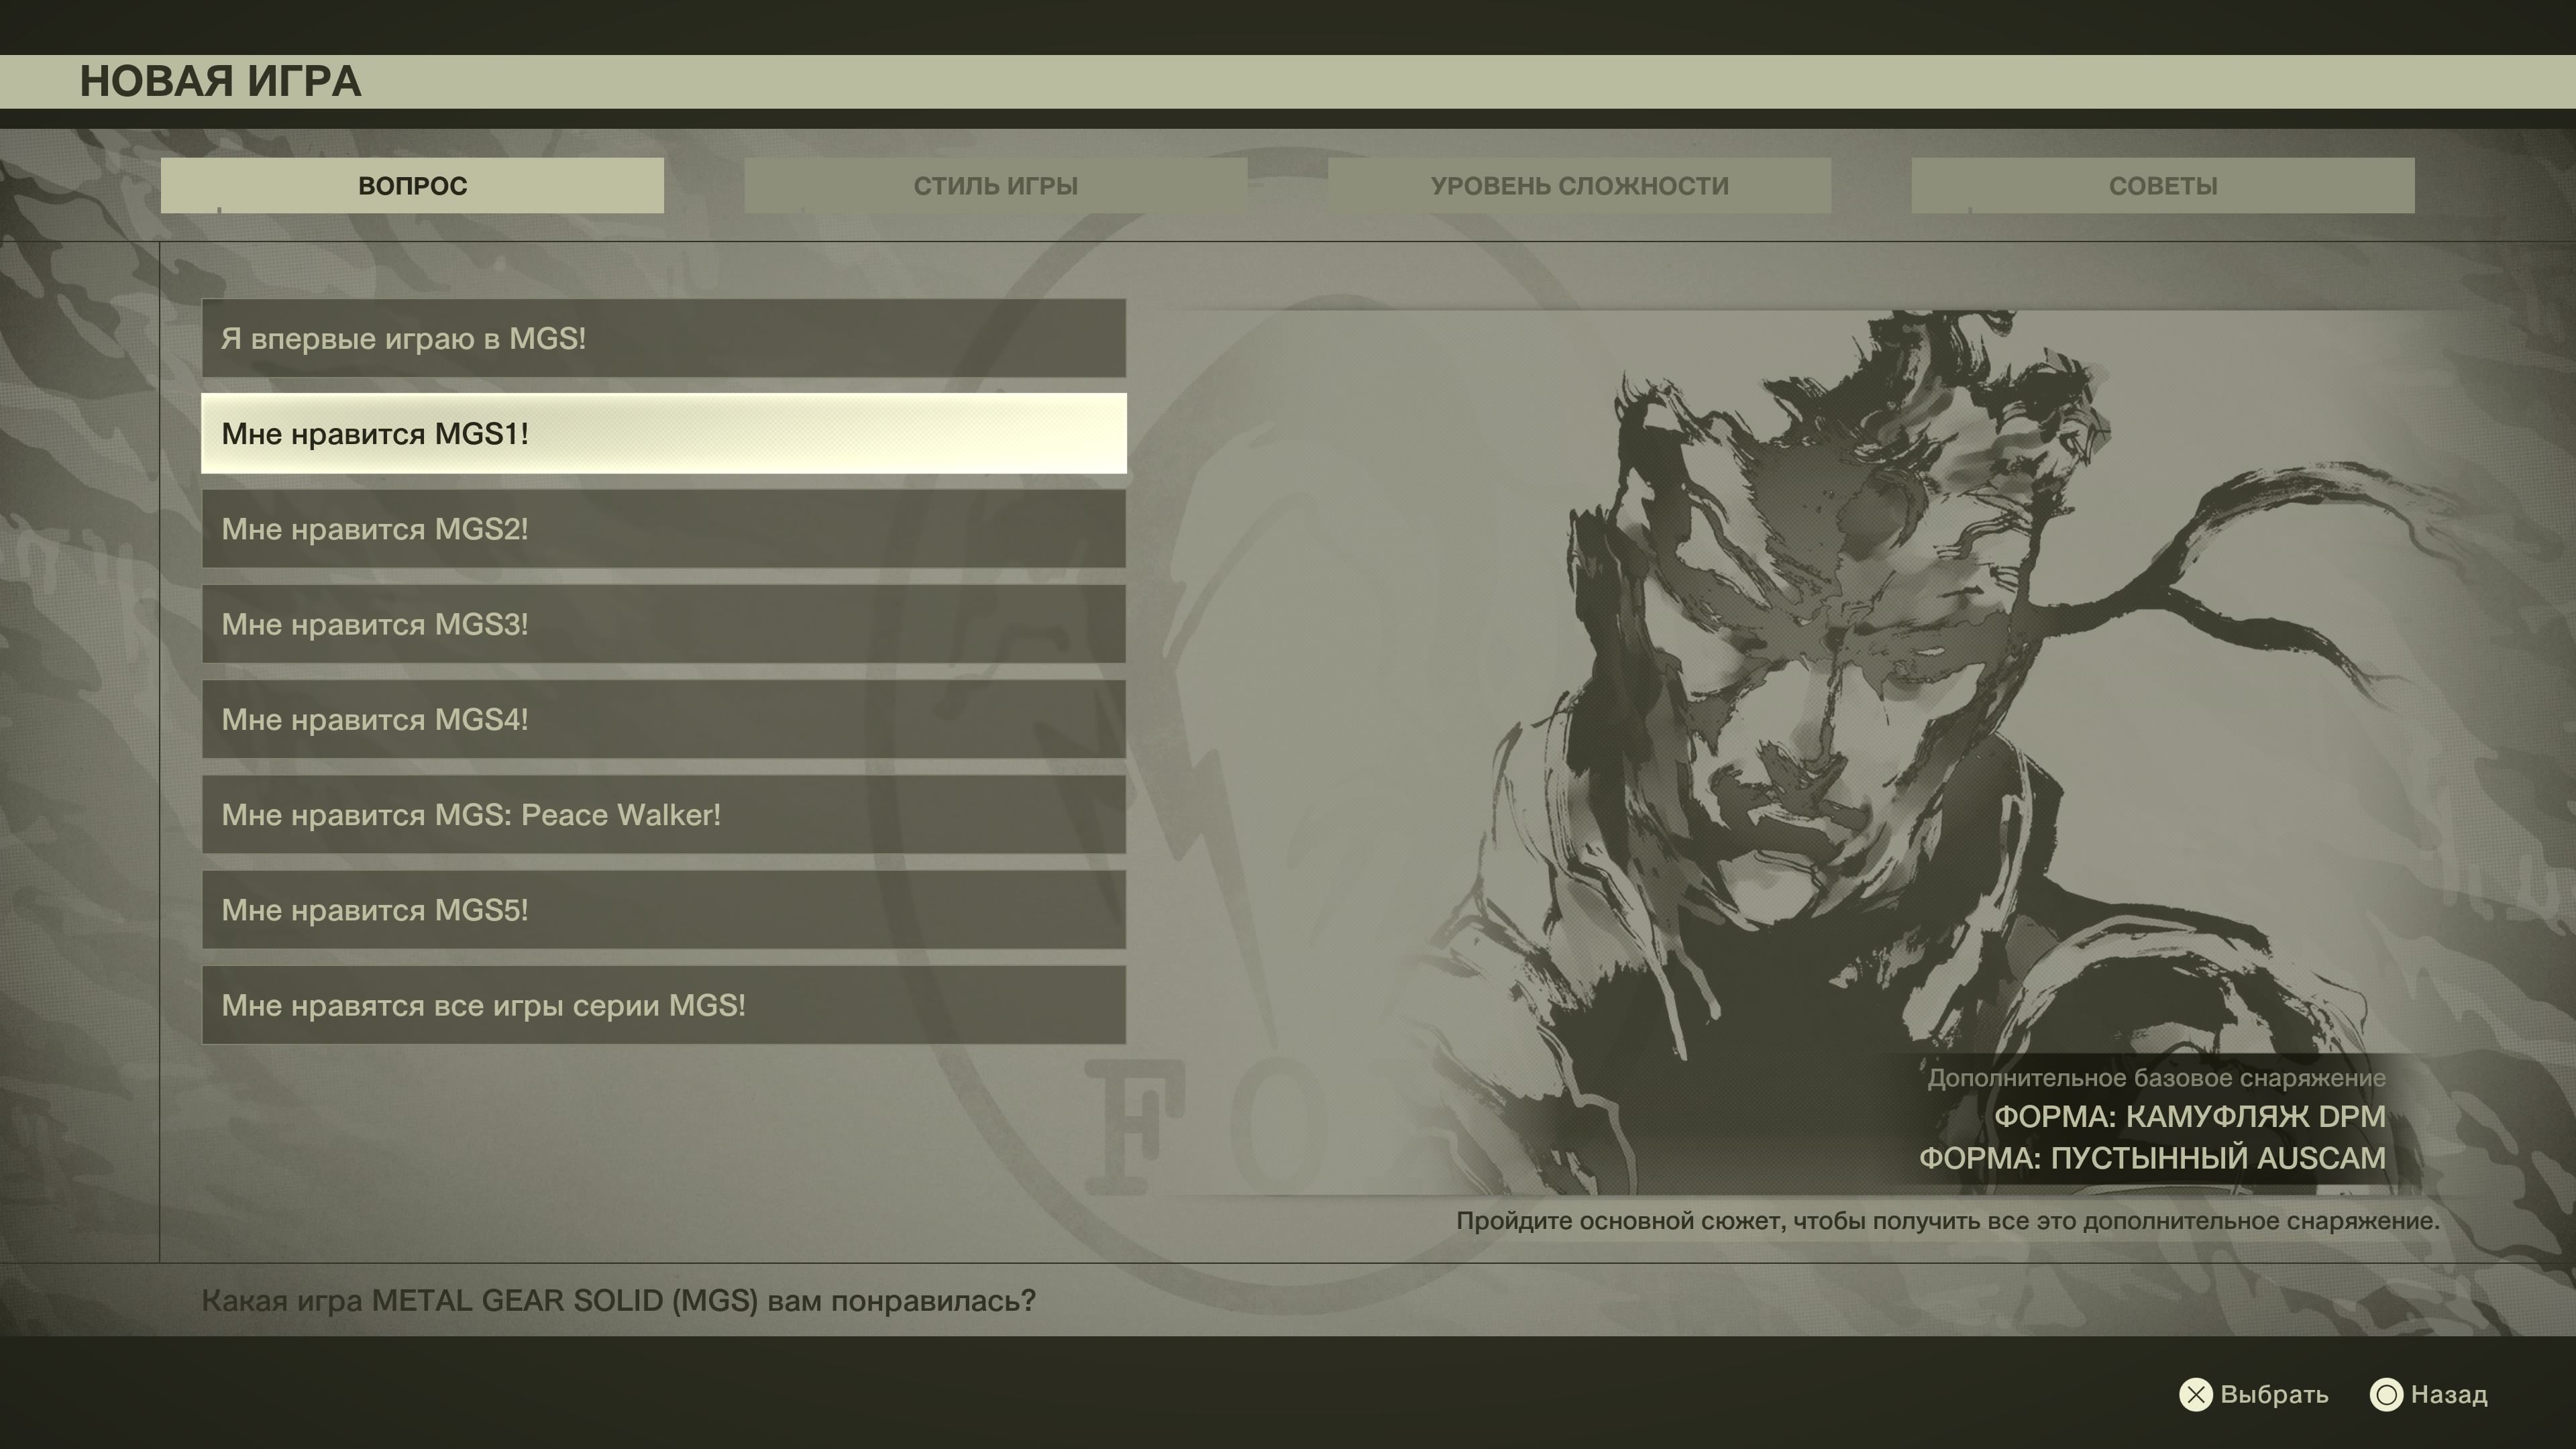Pick 'Мне нравится MGS2!' answer
The image size is (2576, 1449).
(x=664, y=529)
